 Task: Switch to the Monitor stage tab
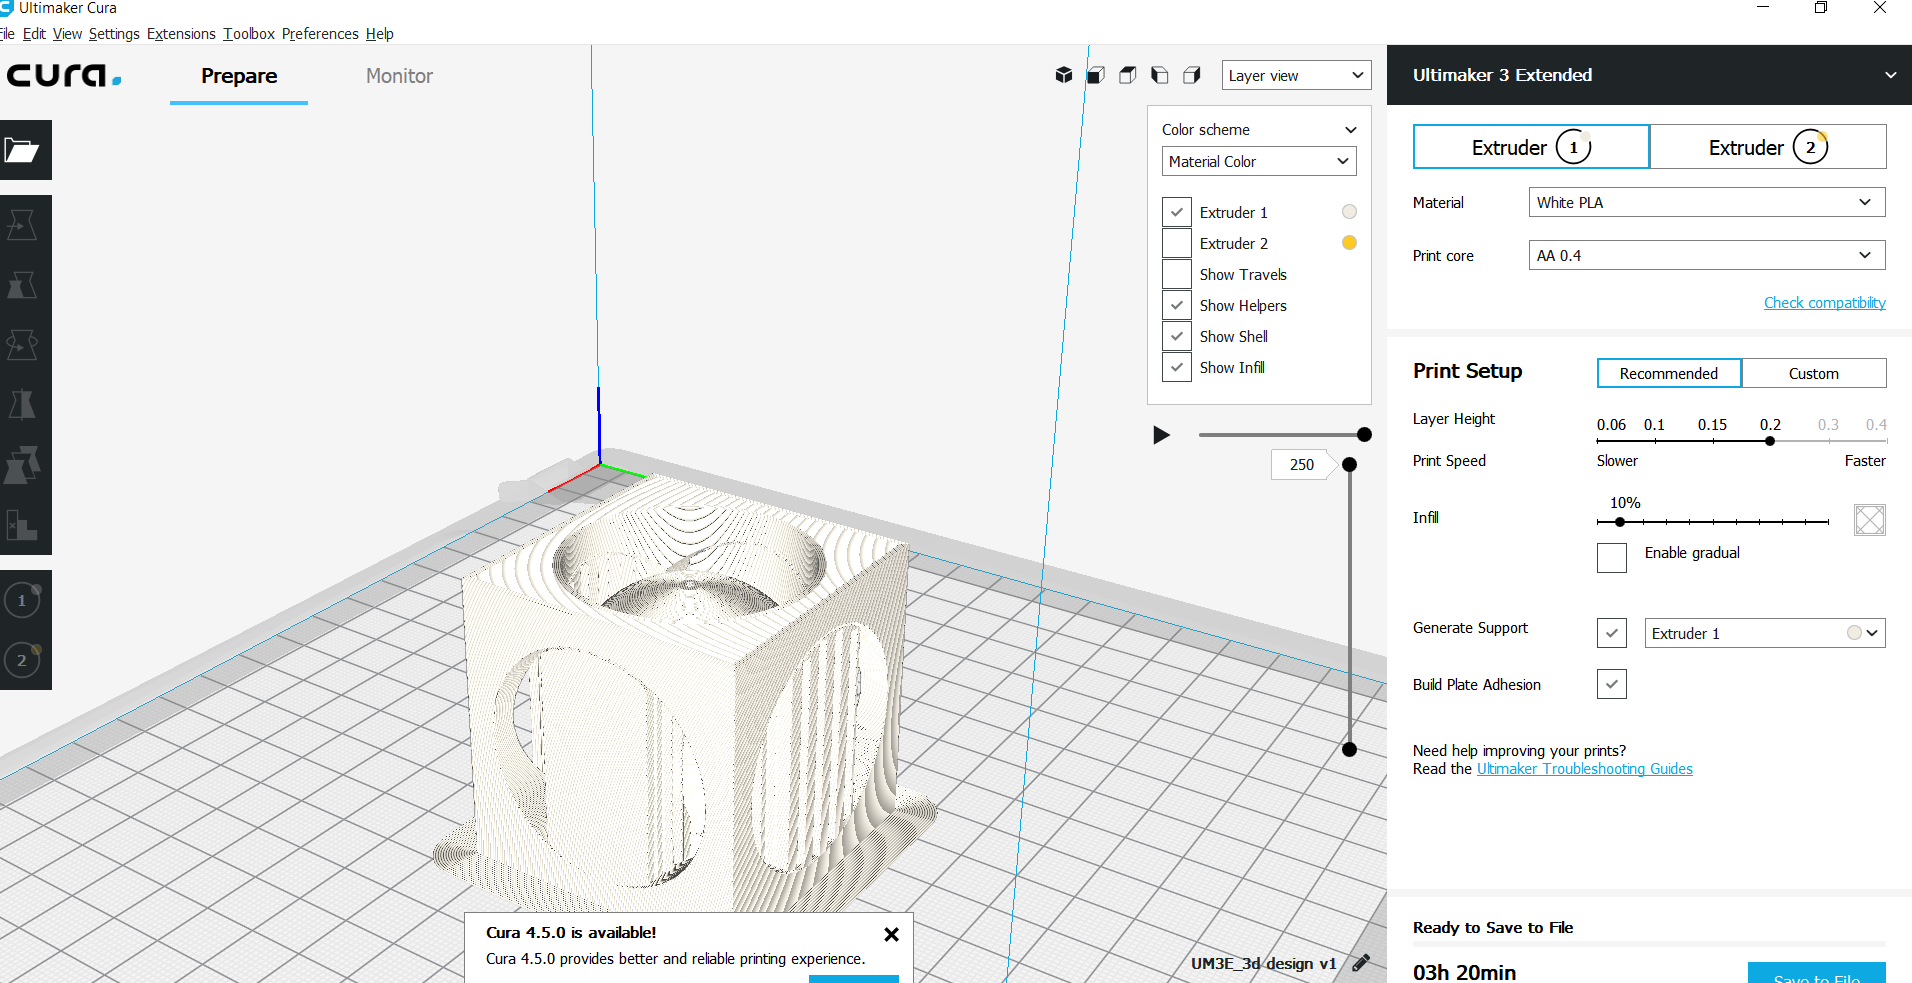pyautogui.click(x=399, y=76)
